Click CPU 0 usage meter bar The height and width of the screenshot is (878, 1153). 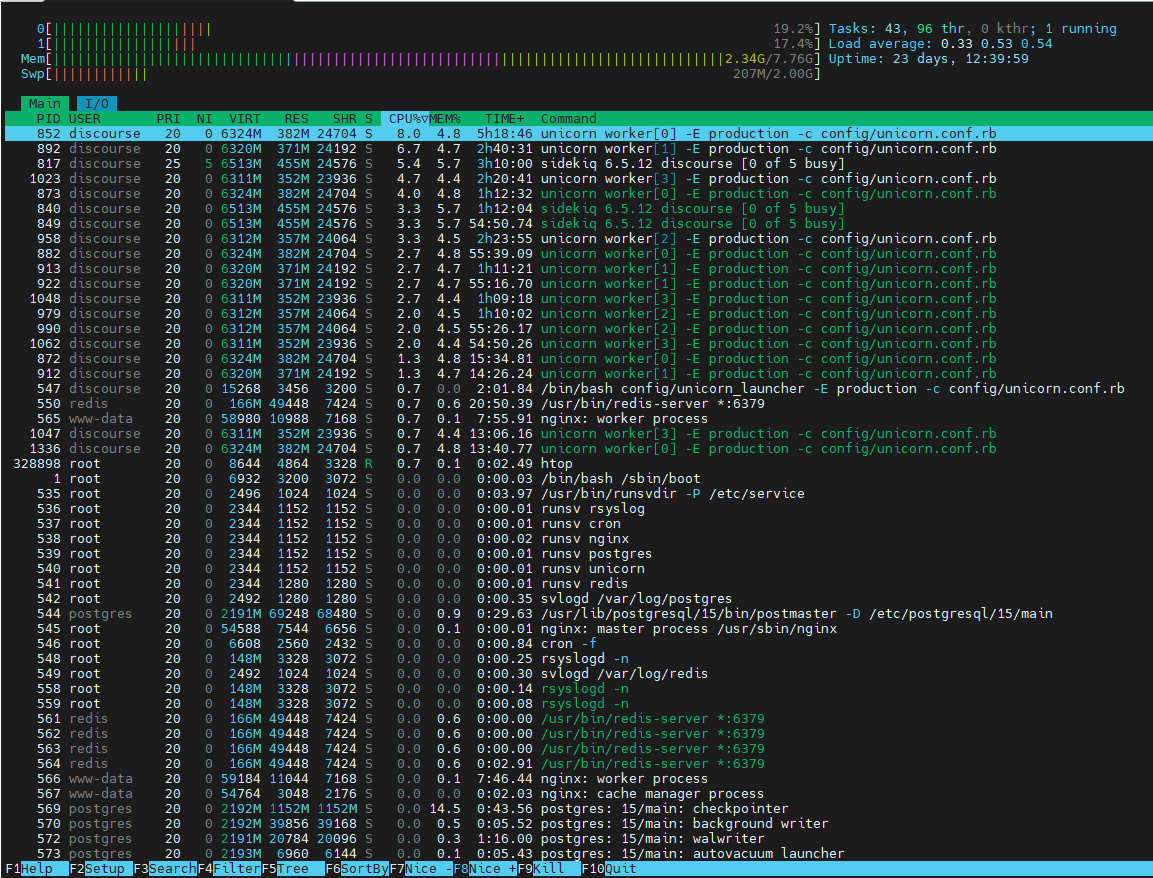pos(429,29)
